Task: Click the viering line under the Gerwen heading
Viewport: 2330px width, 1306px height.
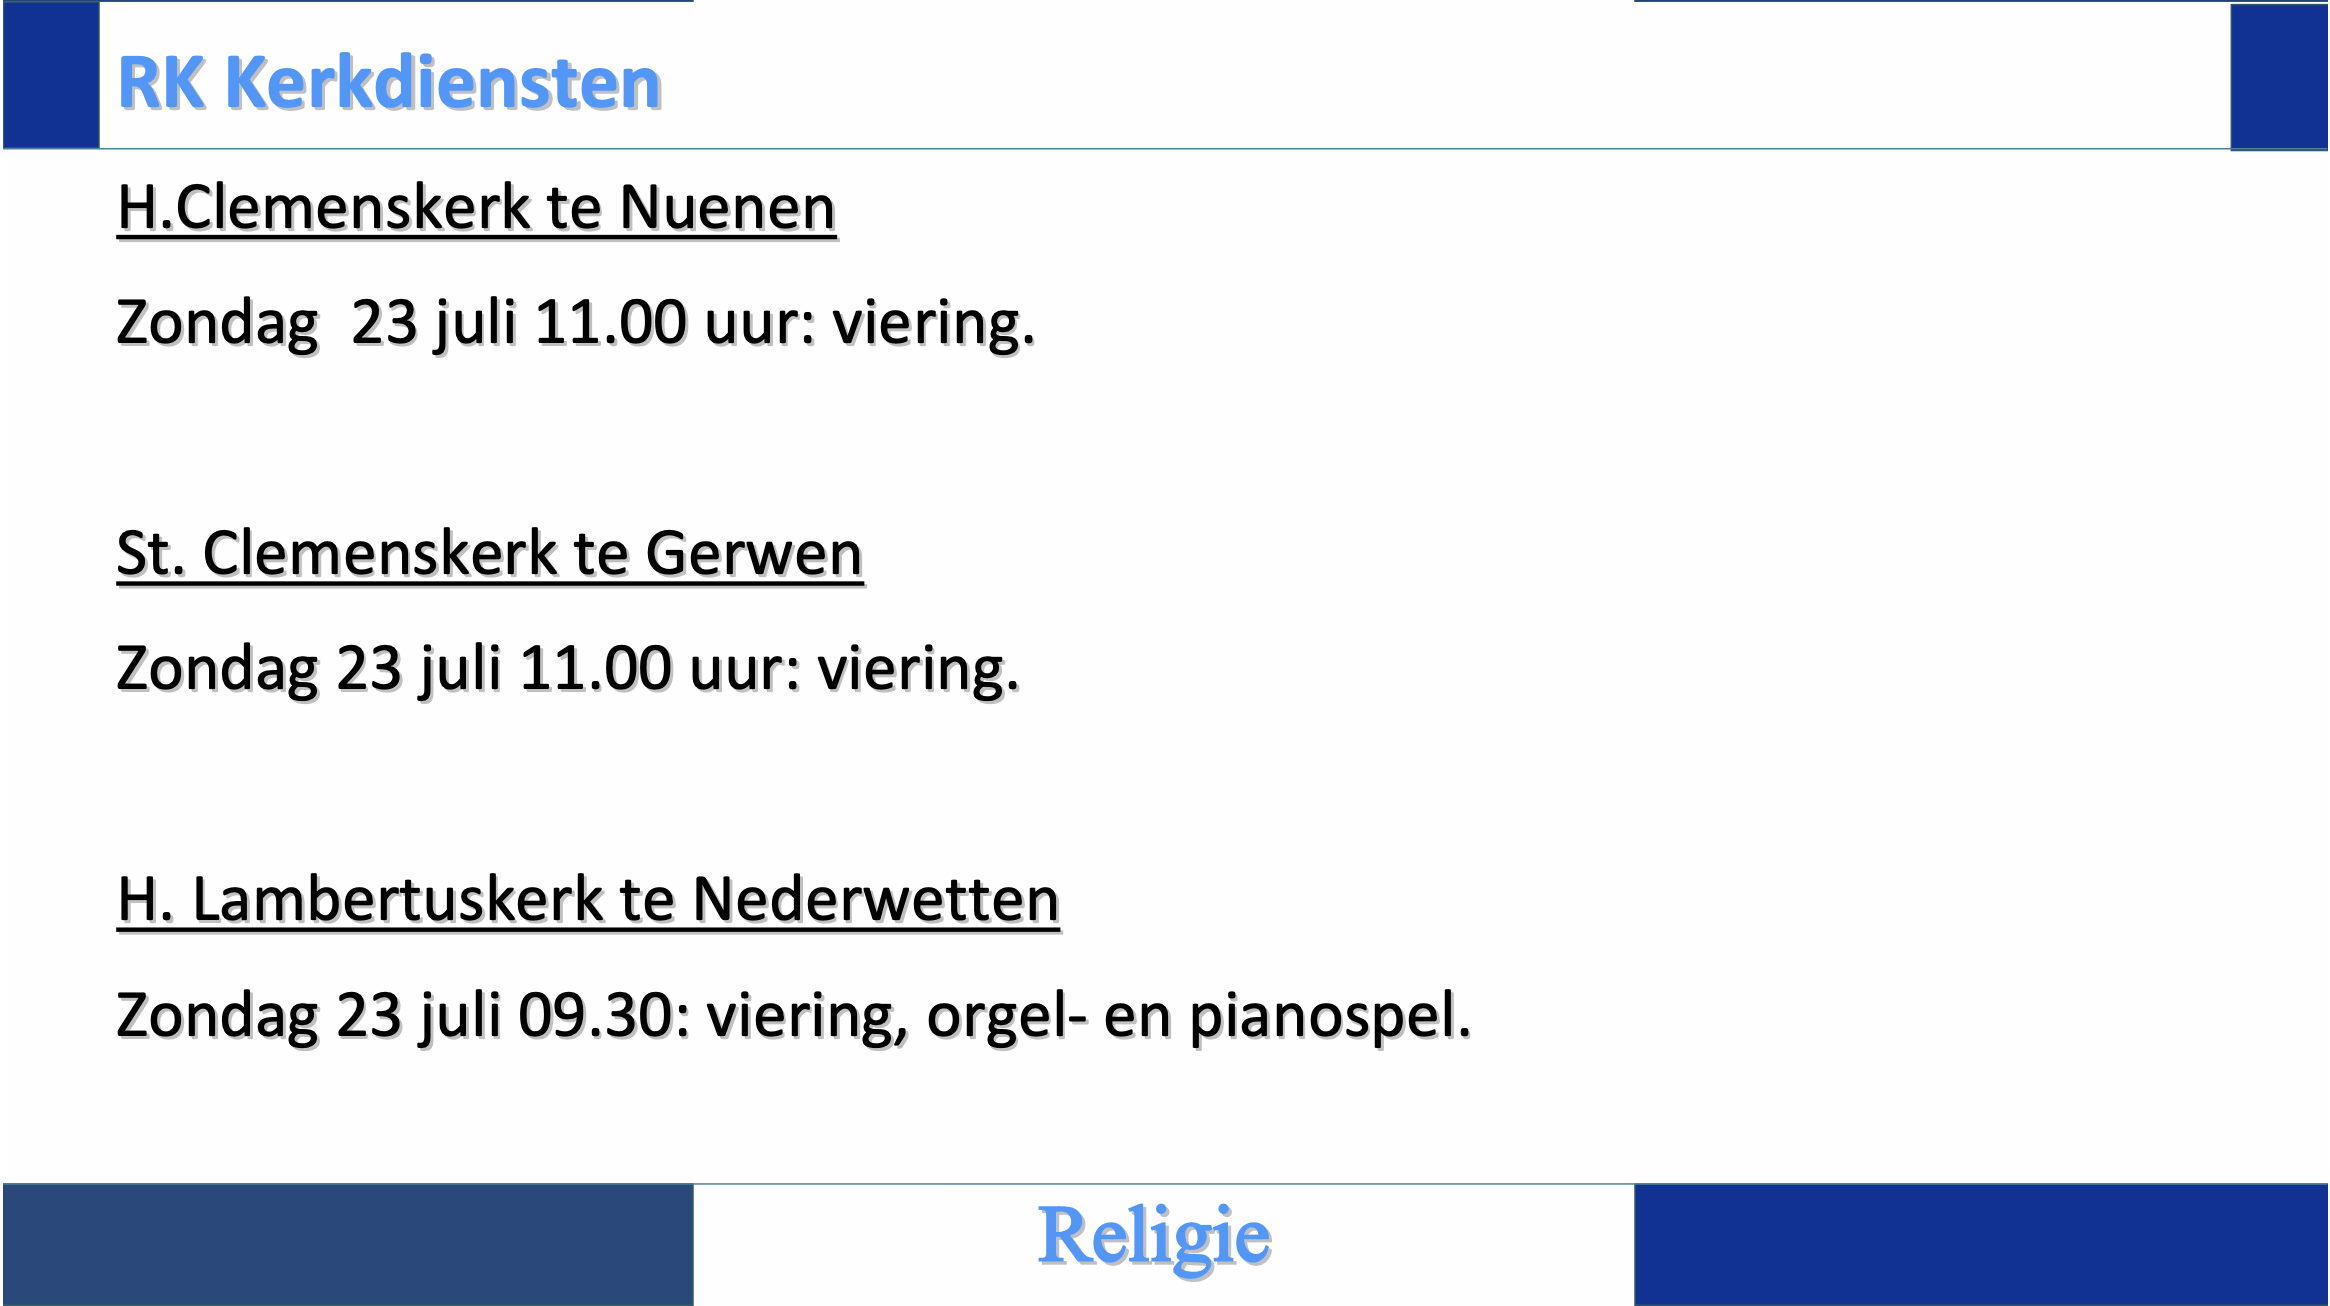Action: pos(567,668)
